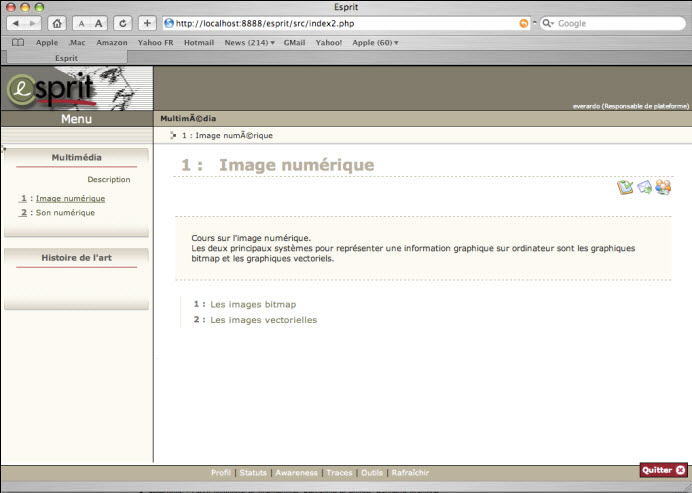Image resolution: width=692 pixels, height=493 pixels.
Task: Click the envelope mail icon
Action: coord(644,187)
